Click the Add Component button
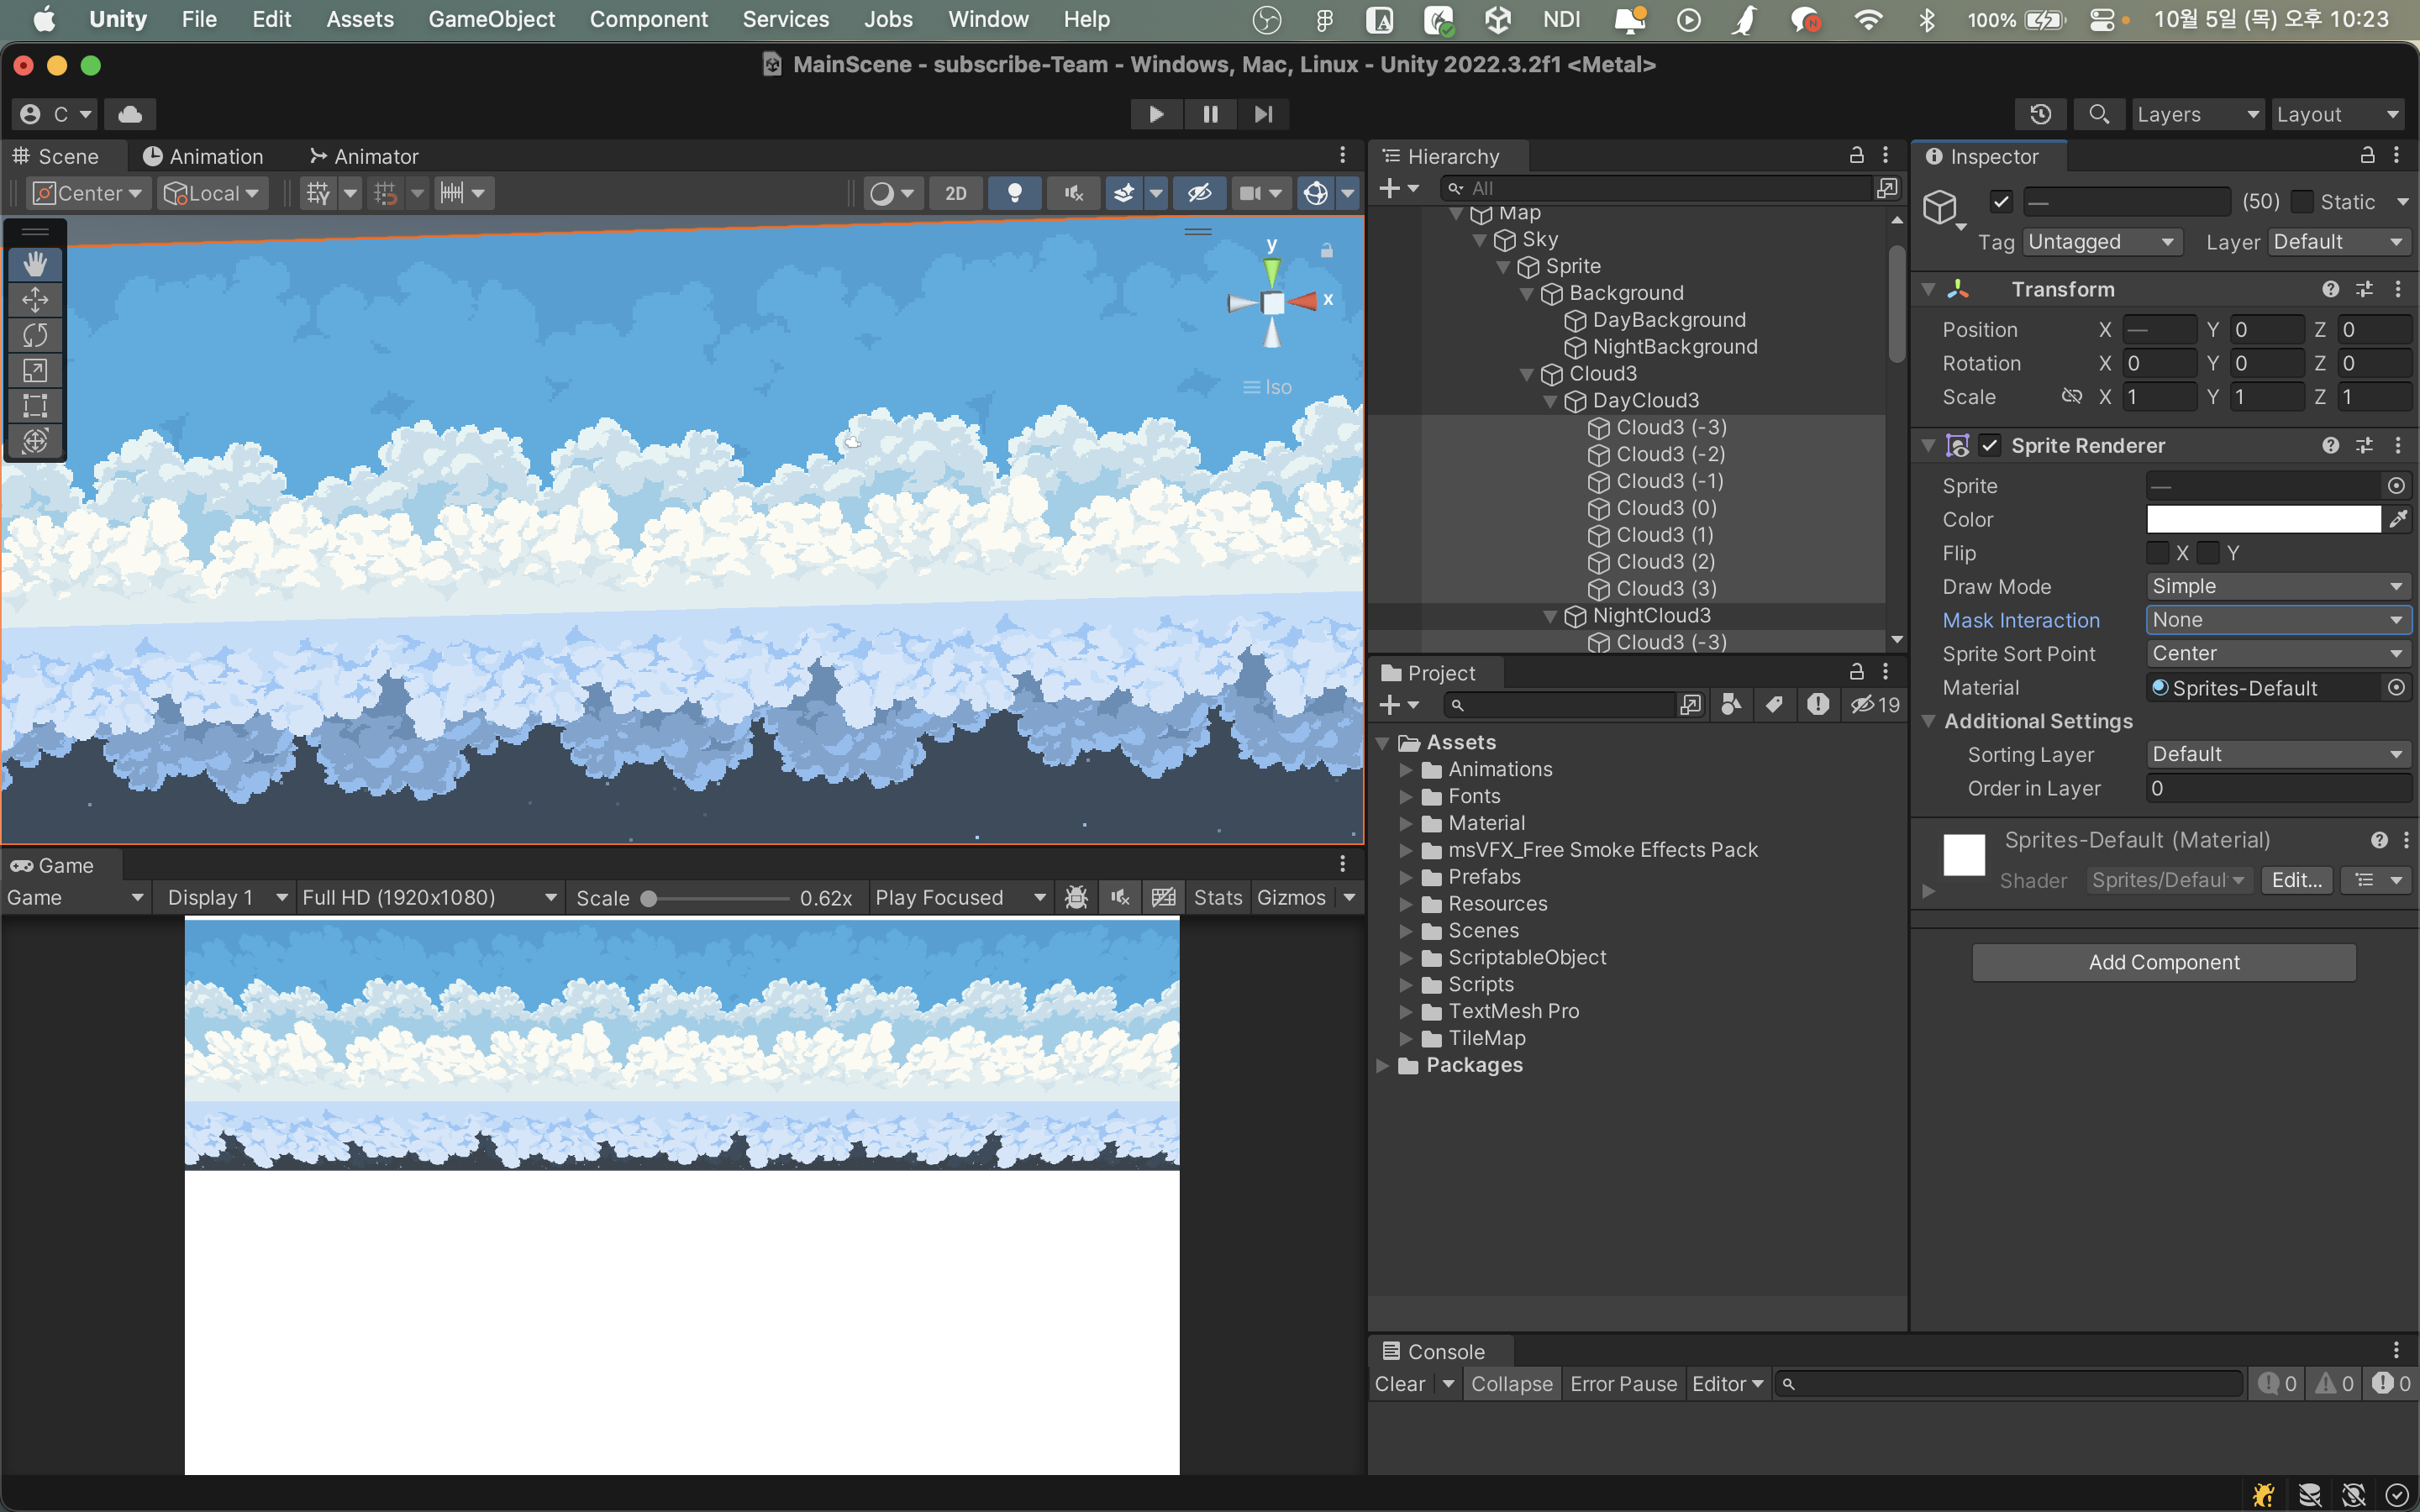Image resolution: width=2420 pixels, height=1512 pixels. coord(2163,962)
